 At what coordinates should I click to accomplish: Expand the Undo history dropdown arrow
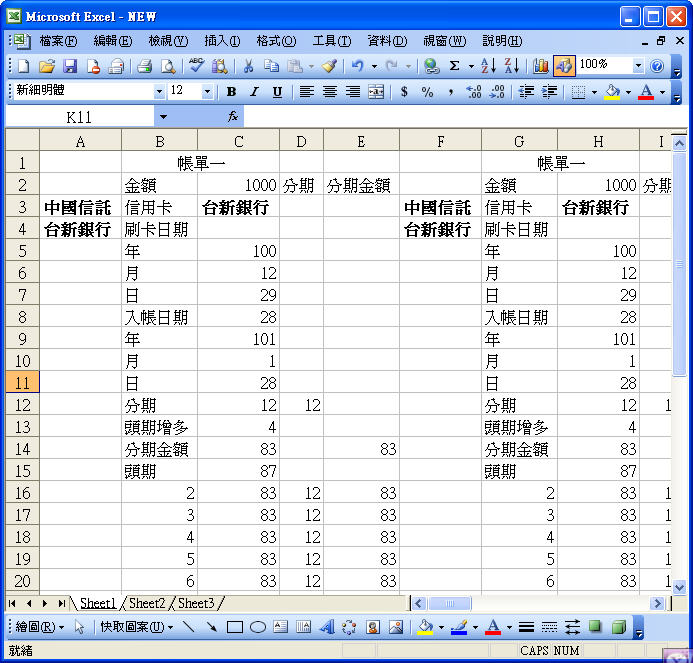coord(374,67)
